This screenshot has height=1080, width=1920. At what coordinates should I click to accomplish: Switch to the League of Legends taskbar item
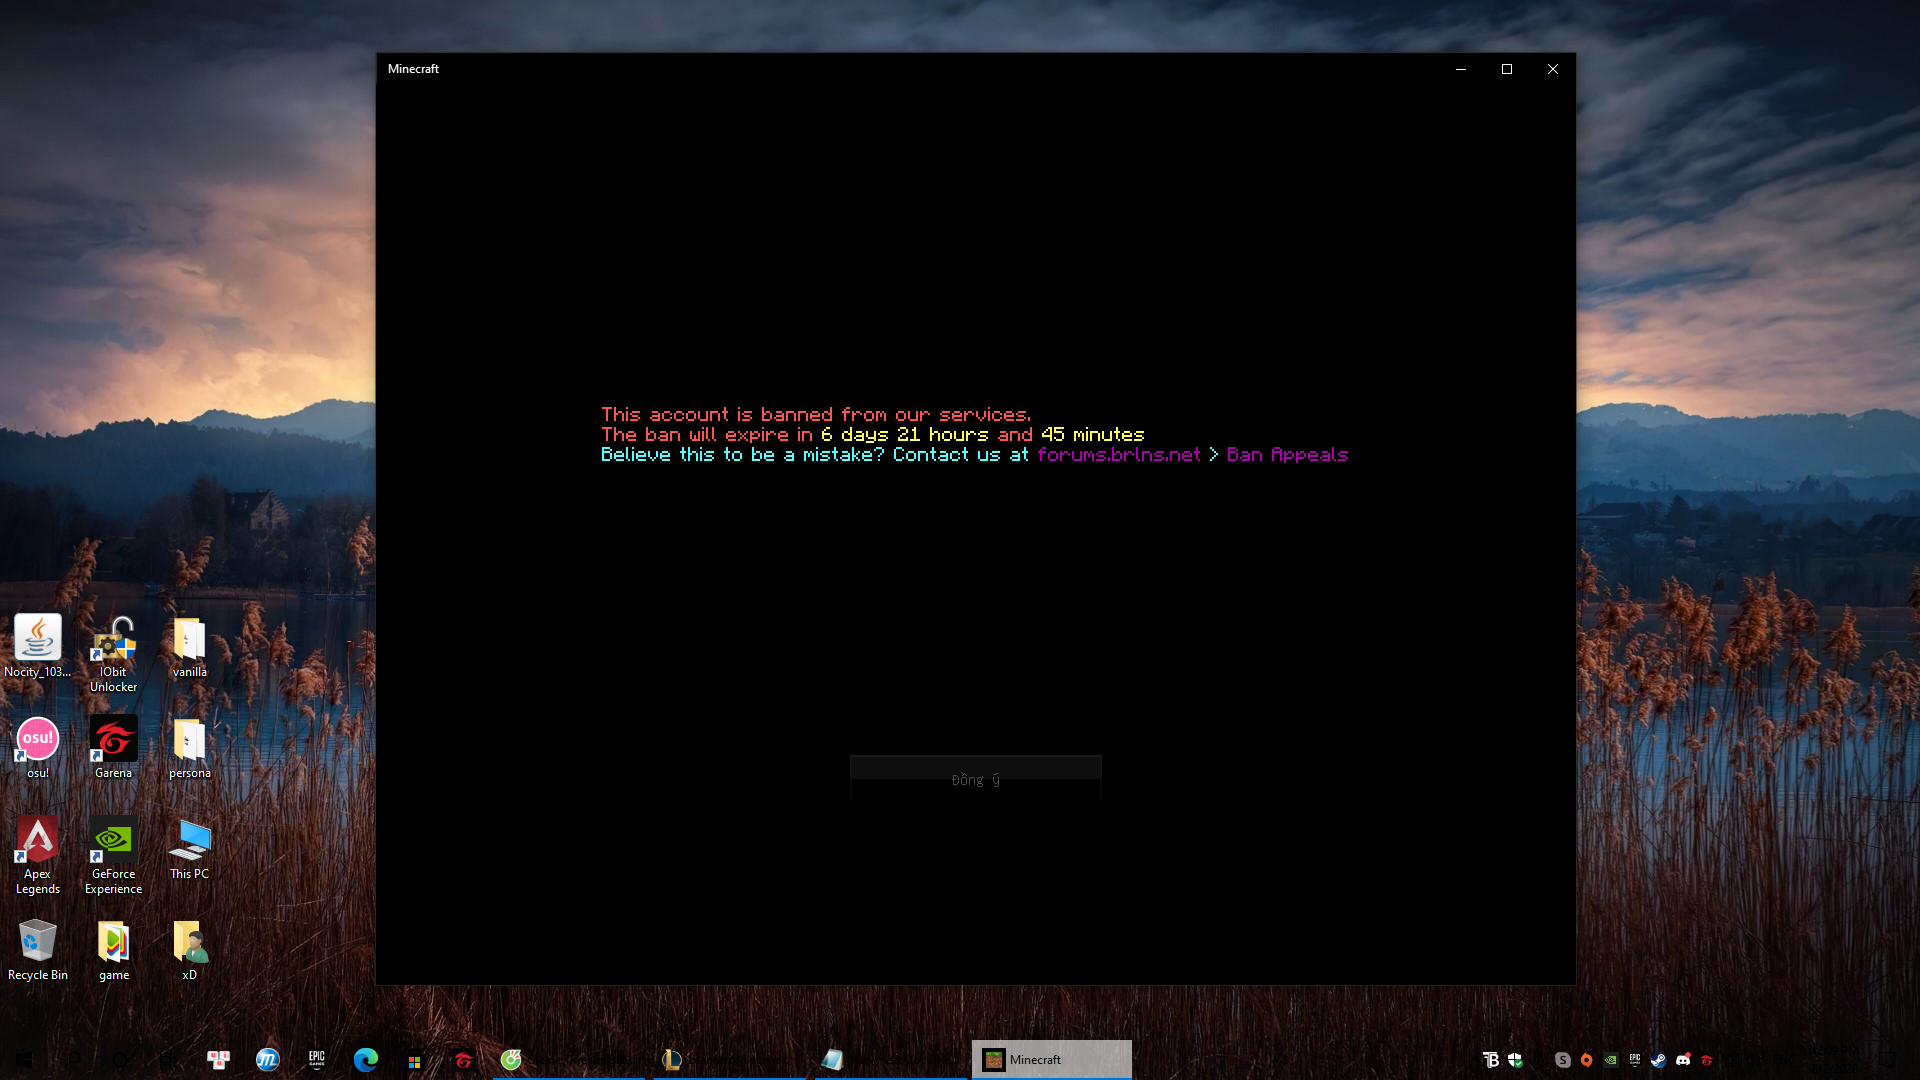pos(730,1060)
